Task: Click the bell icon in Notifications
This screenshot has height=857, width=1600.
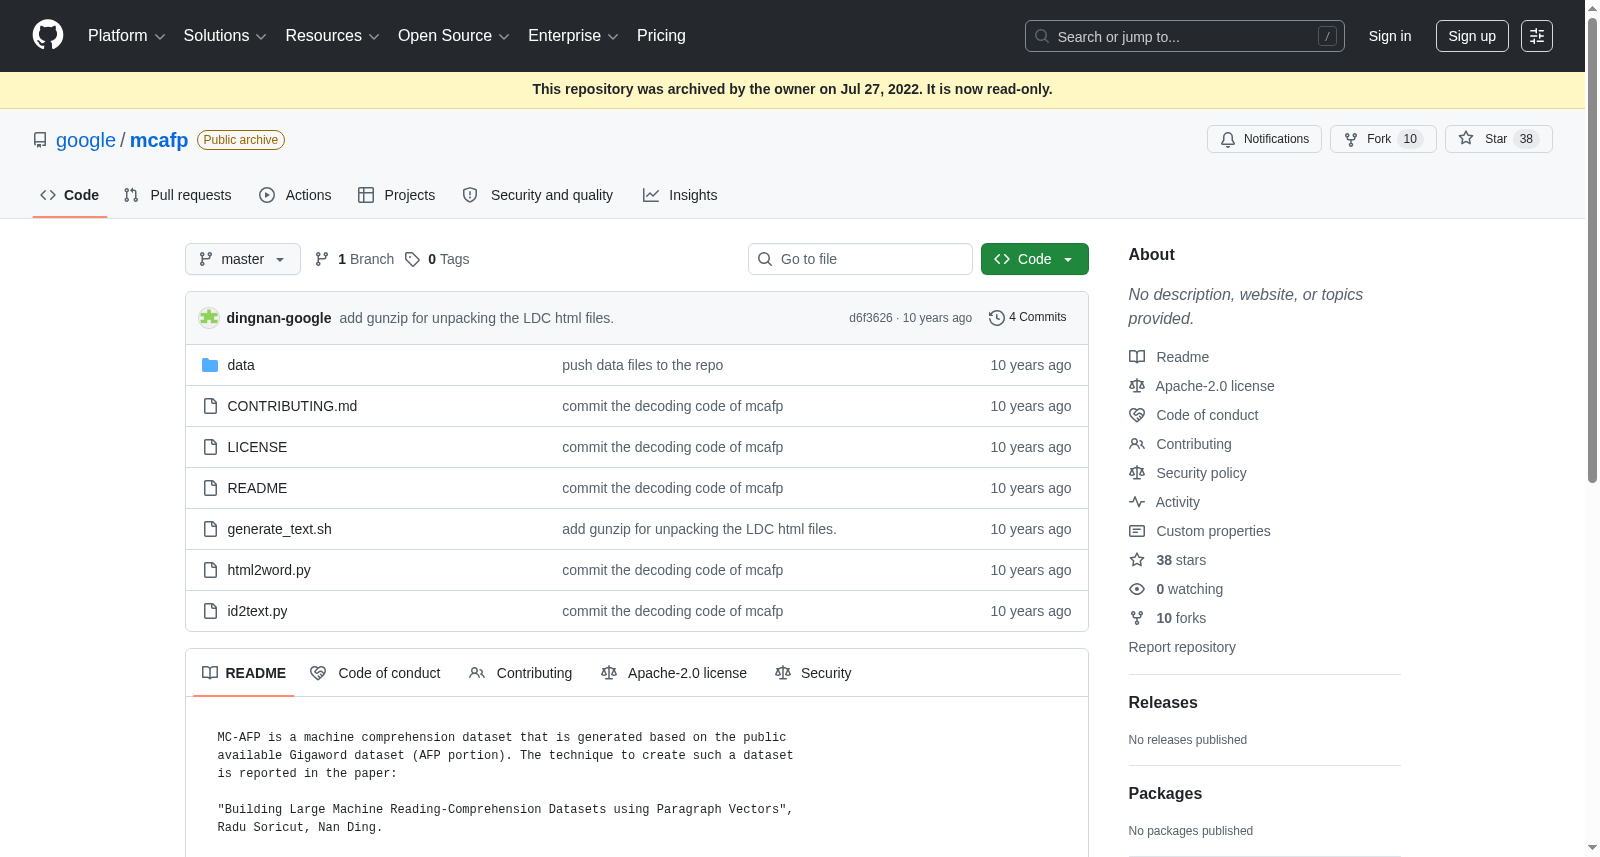Action: point(1228,139)
